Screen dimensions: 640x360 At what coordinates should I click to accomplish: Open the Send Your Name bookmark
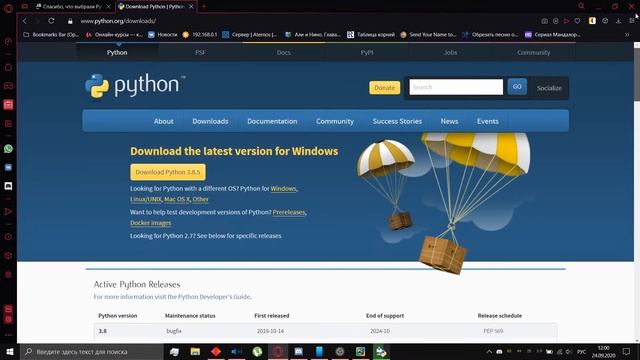pos(428,35)
